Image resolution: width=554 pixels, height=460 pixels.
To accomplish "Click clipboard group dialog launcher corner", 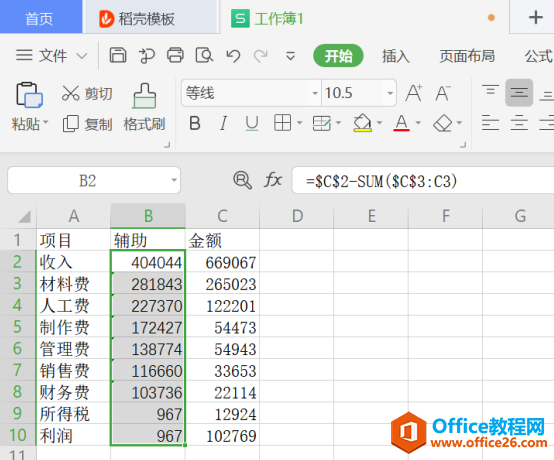I will [x=167, y=145].
